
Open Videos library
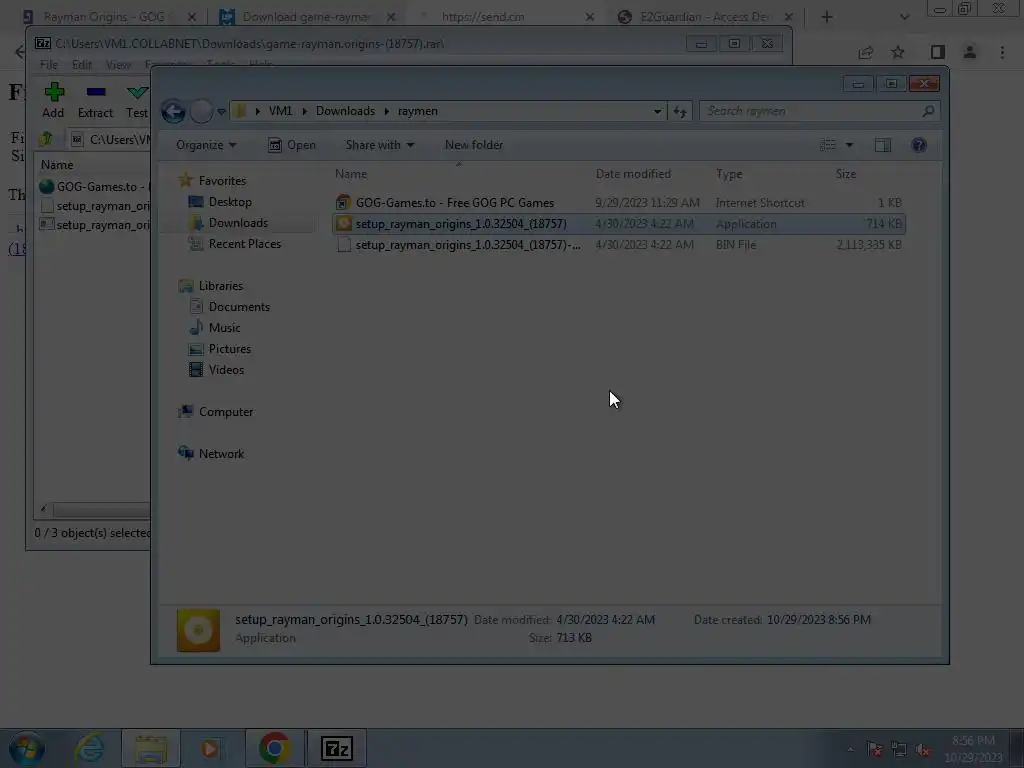(217, 370)
